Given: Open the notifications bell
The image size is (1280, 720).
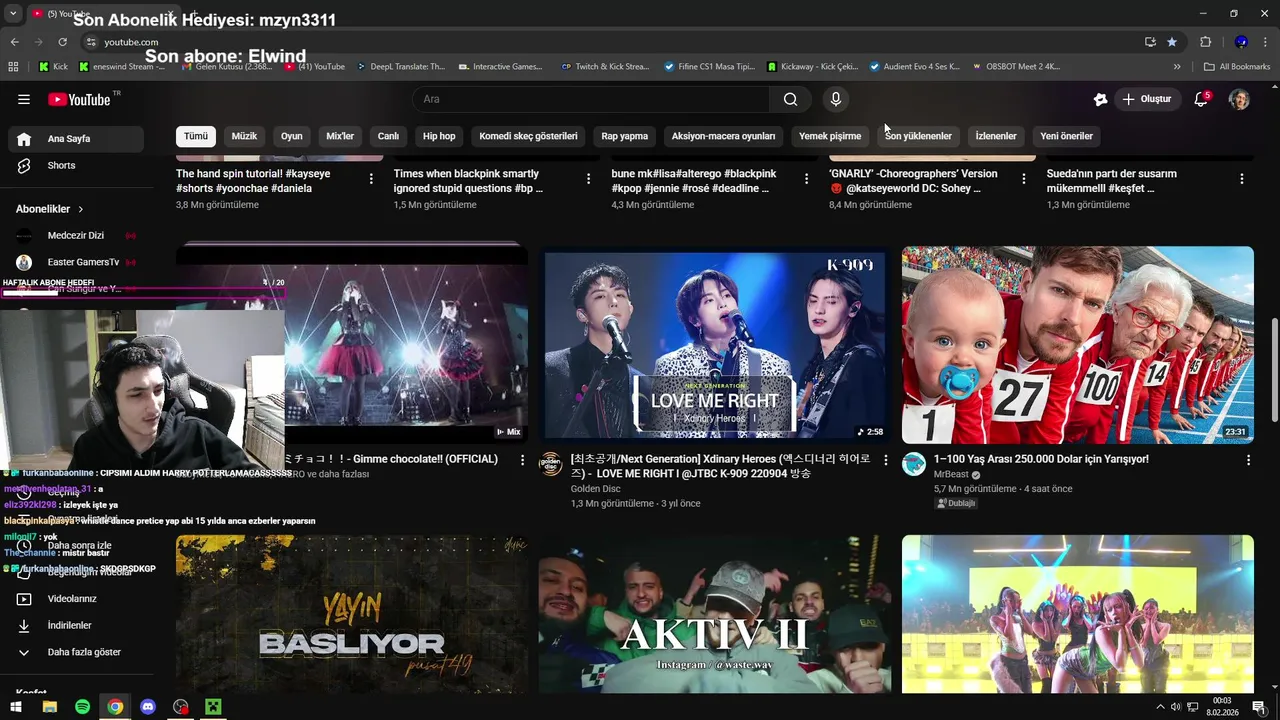Looking at the screenshot, I should (1202, 99).
